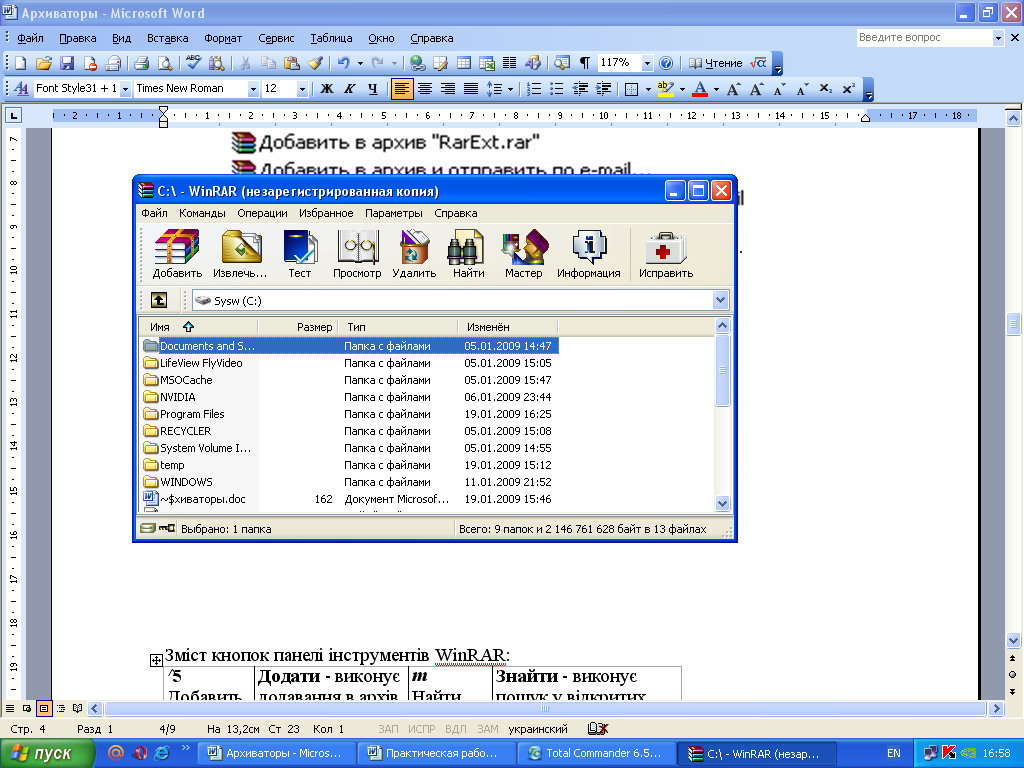Viewport: 1024px width, 768px height.
Task: Create a new blank Word document
Action: (21, 63)
